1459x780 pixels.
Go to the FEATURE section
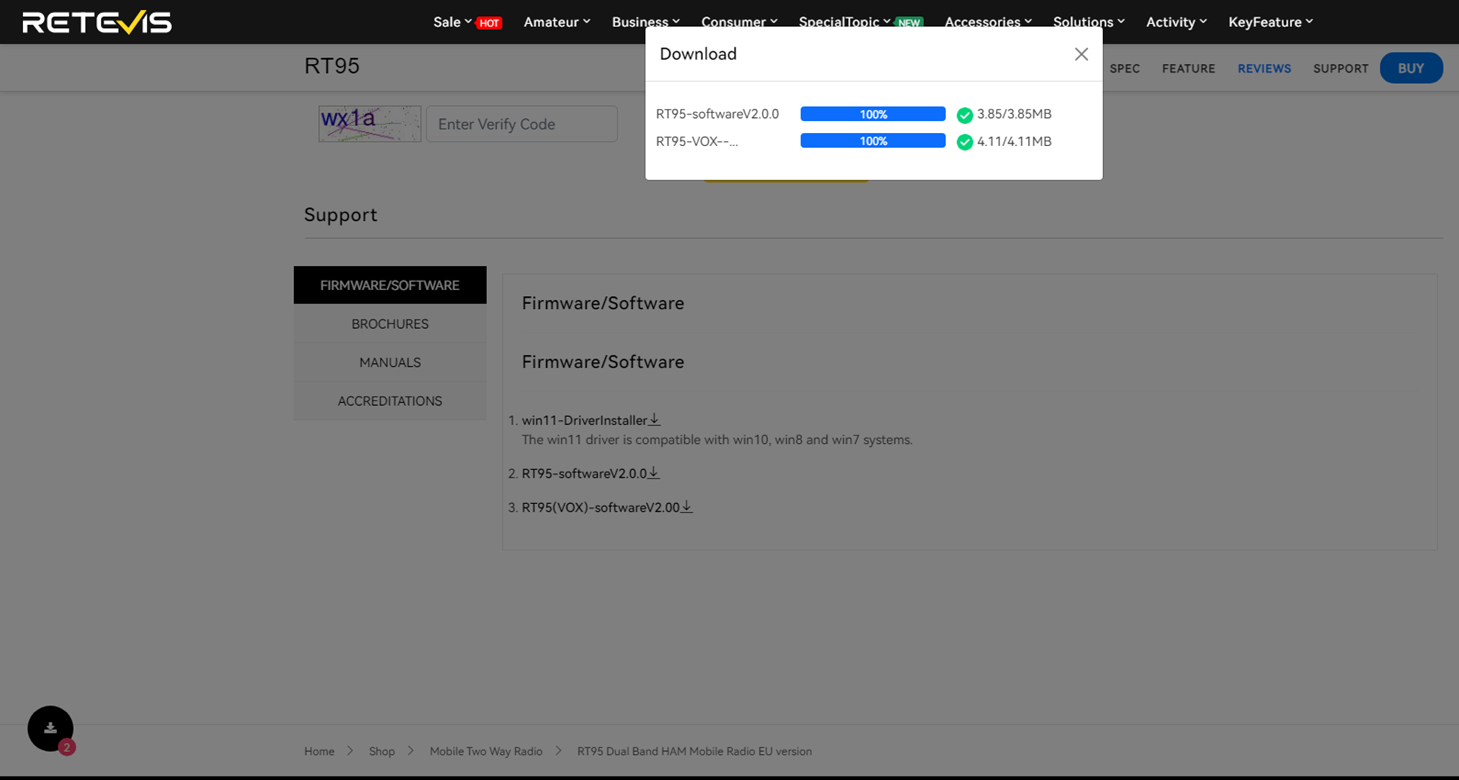[x=1189, y=69]
